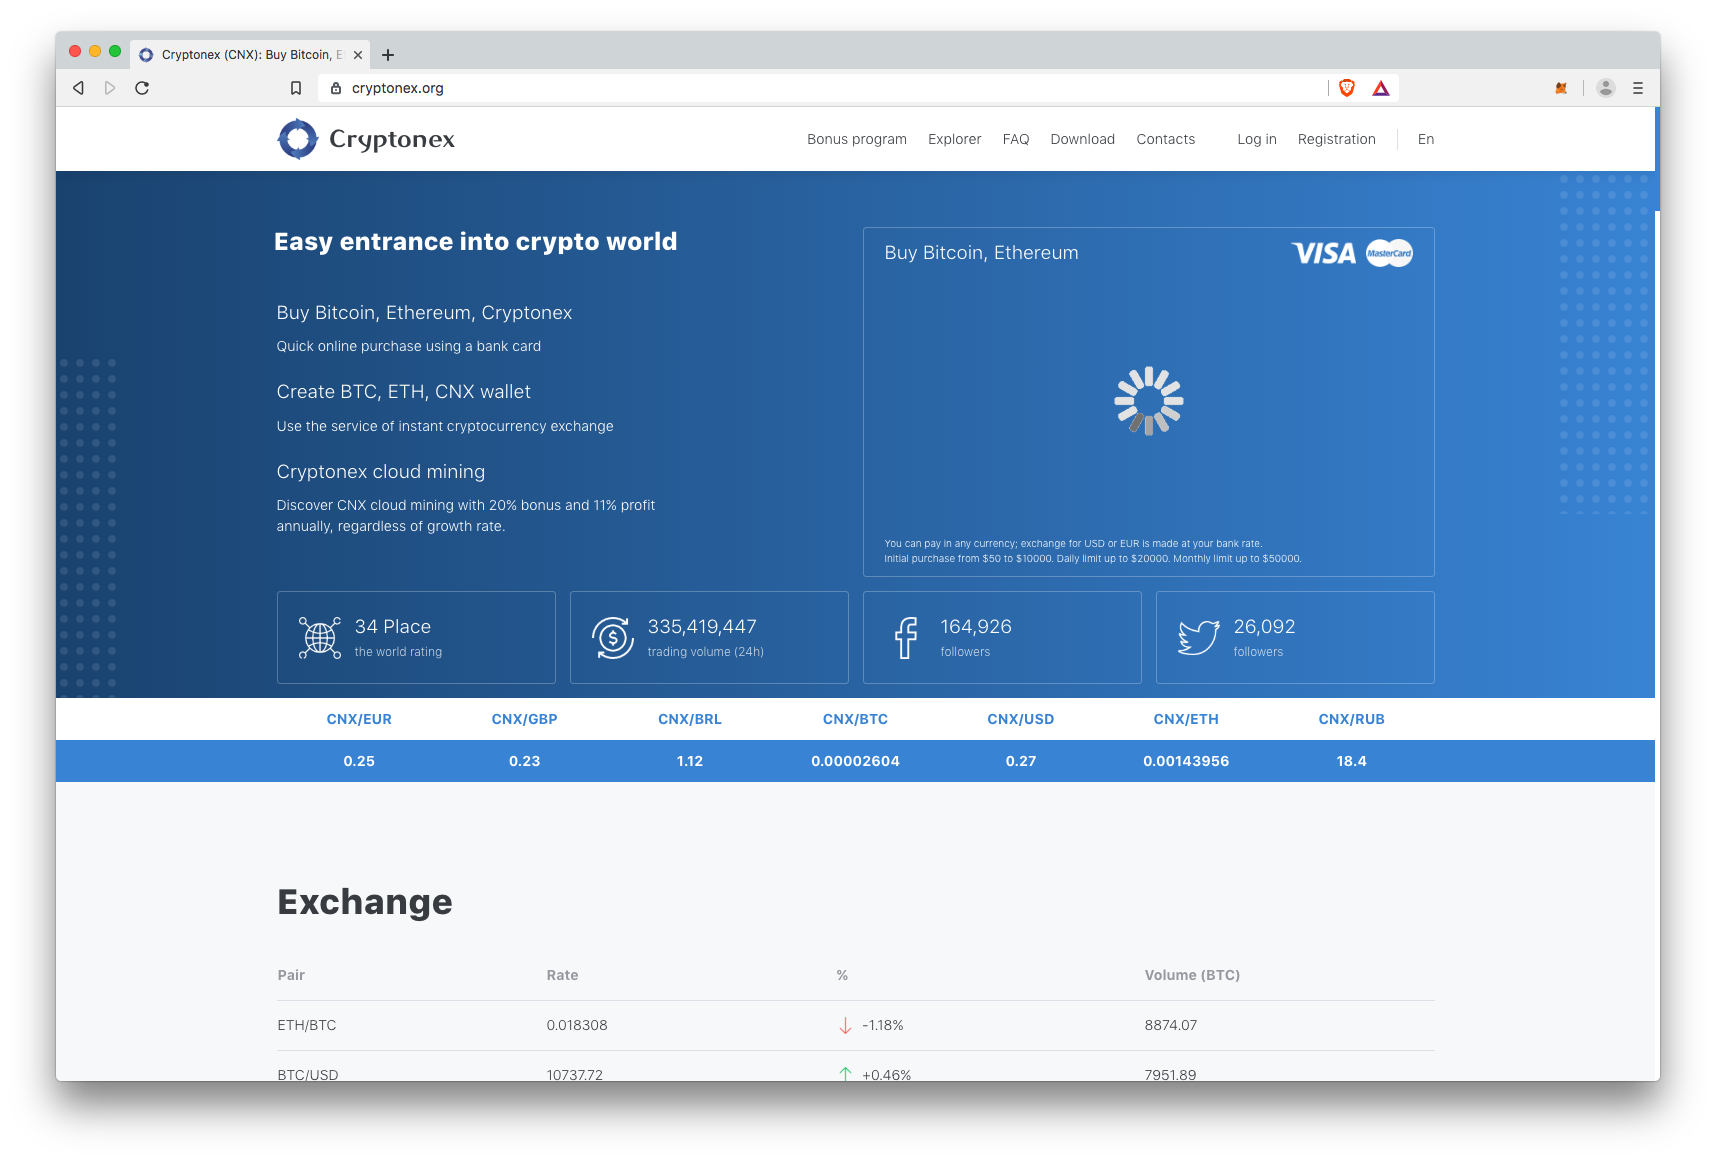The image size is (1716, 1161).
Task: Click the VISA logo
Action: (1324, 254)
